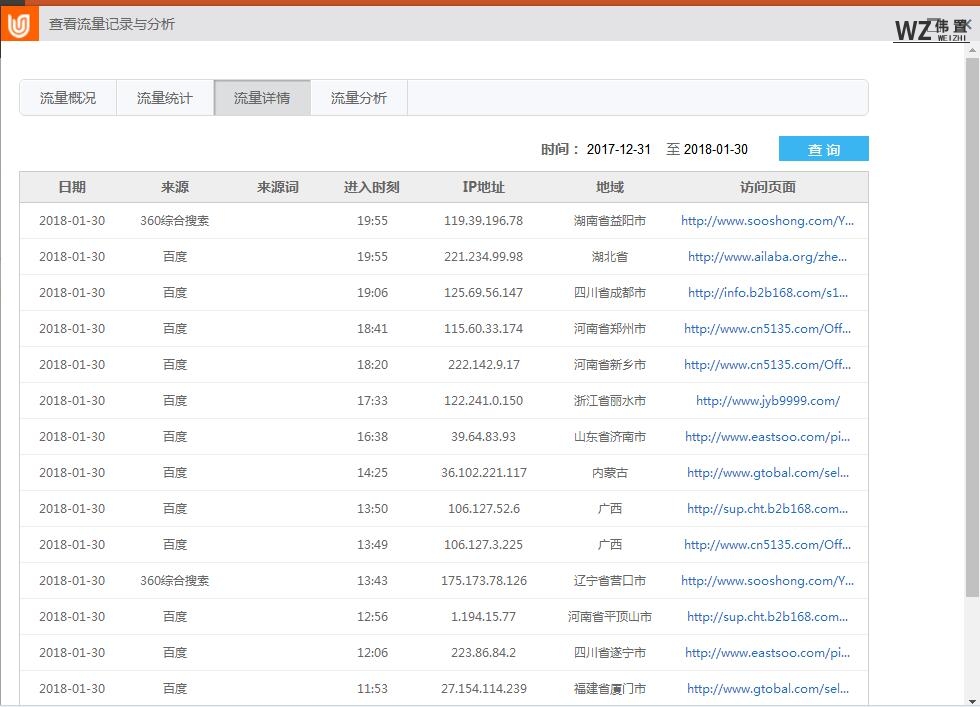This screenshot has width=980, height=707.
Task: Click the info.b2b168.com page link
Action: [767, 293]
